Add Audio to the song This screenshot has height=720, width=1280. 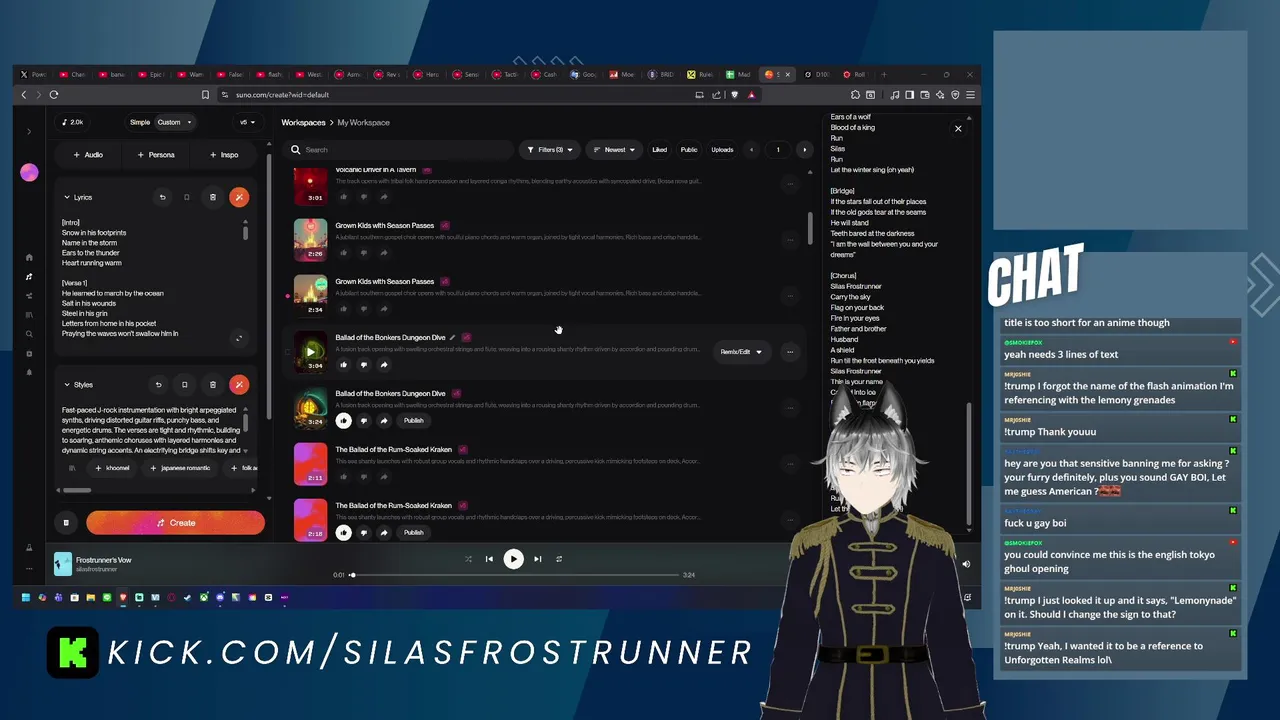[x=88, y=155]
